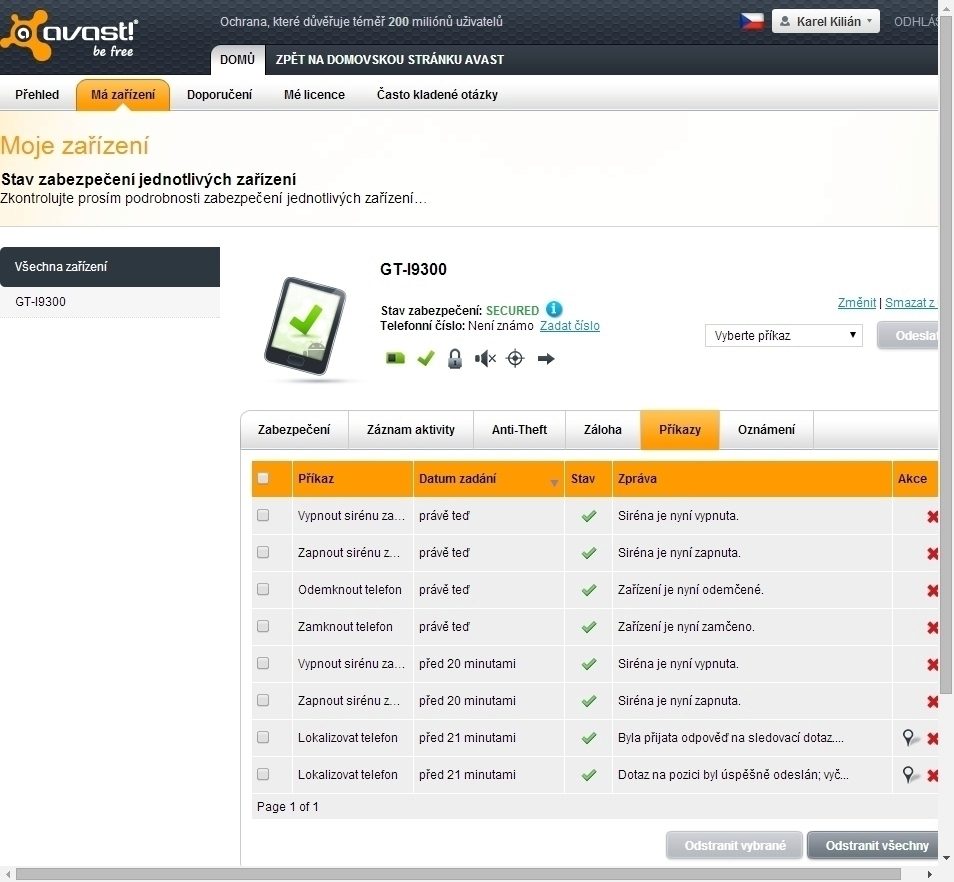This screenshot has height=882, width=954.
Task: Click the green checkmark status icon under device
Action: [x=426, y=358]
